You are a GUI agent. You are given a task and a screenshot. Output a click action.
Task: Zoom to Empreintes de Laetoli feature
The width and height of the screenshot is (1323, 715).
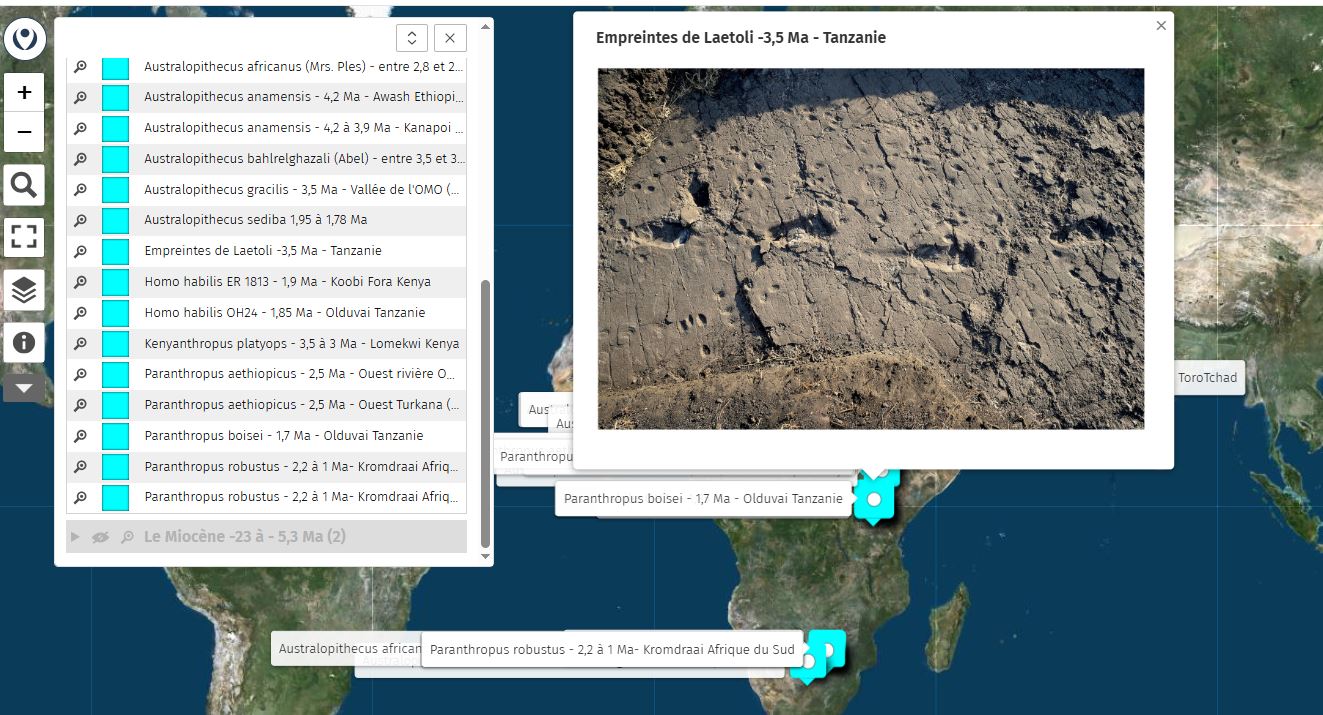coord(81,251)
